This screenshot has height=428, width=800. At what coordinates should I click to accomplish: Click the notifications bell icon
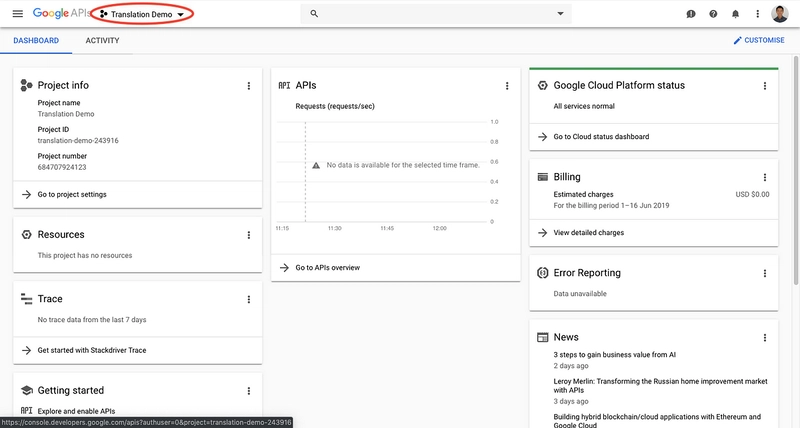click(x=736, y=14)
